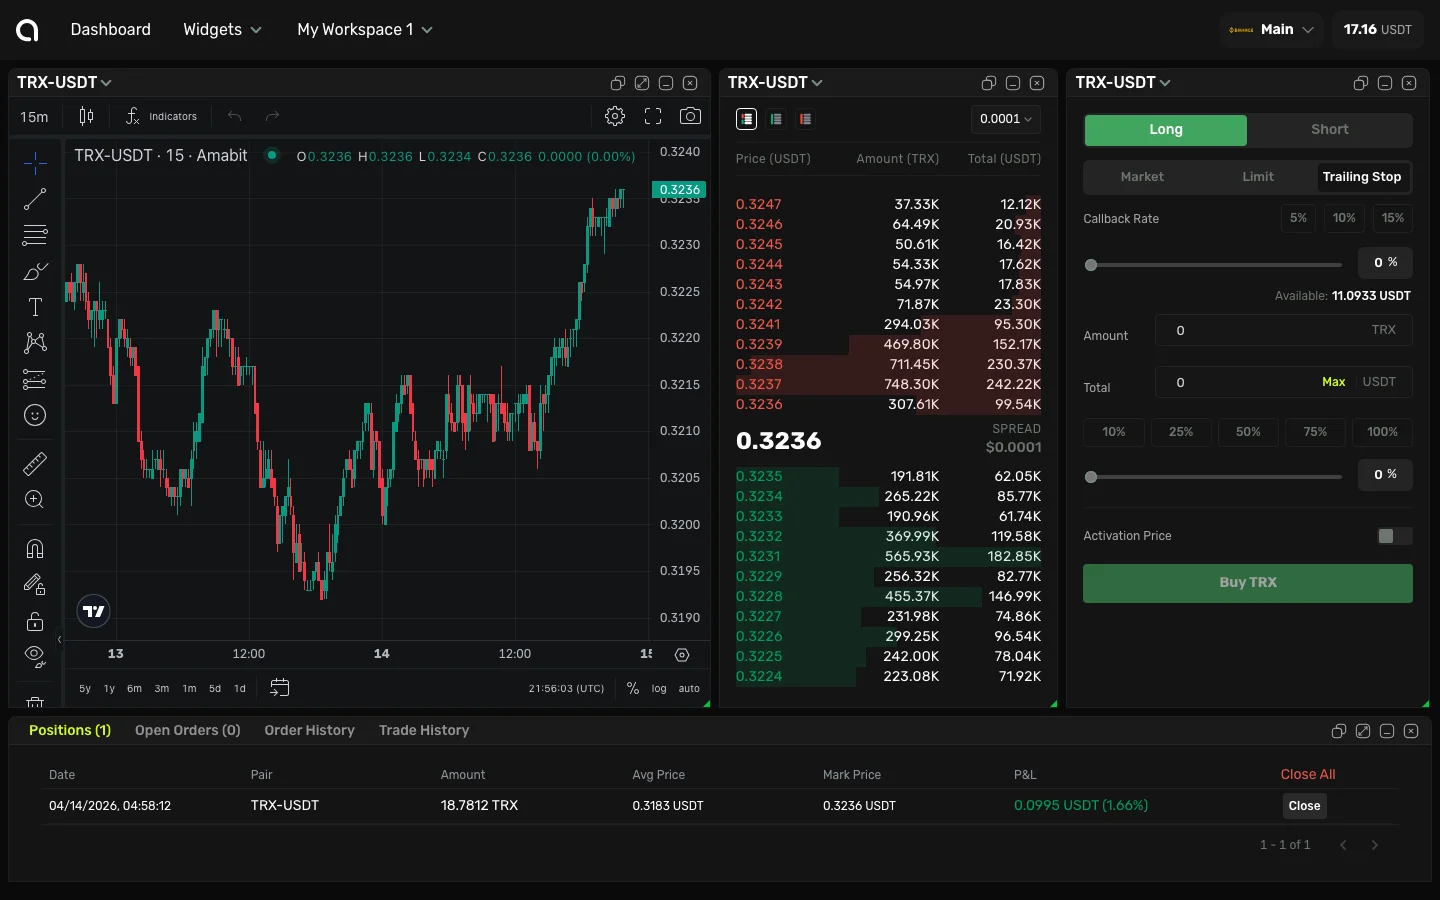
Task: Select the text annotation tool
Action: point(34,307)
